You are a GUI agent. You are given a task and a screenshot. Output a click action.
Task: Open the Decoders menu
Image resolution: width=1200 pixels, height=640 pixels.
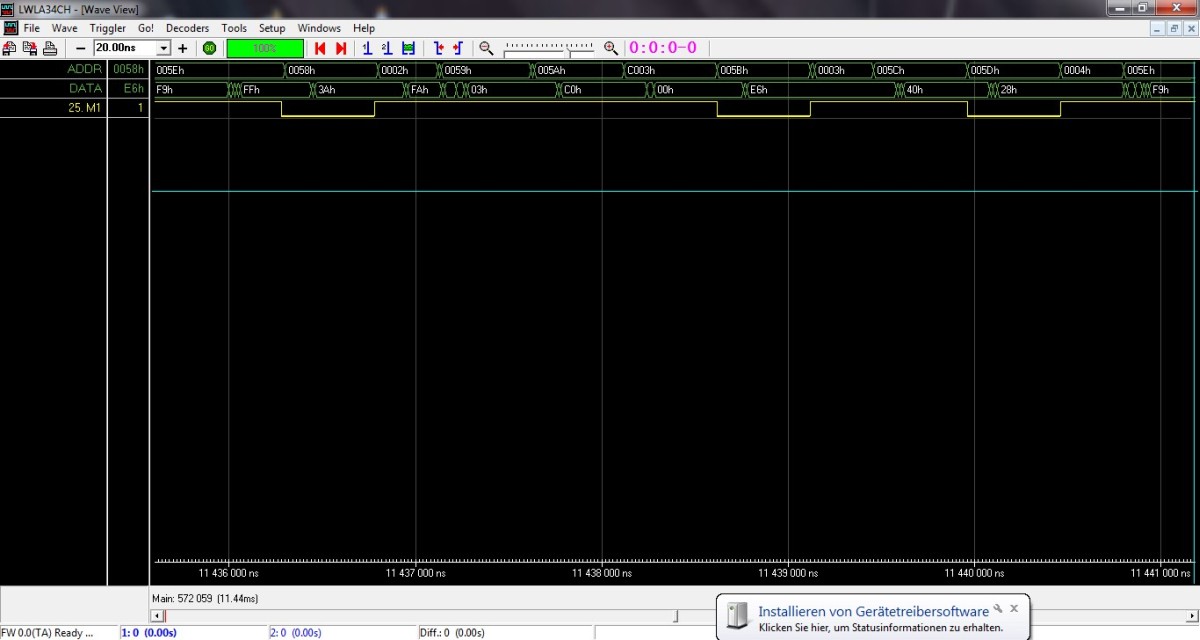[x=187, y=28]
